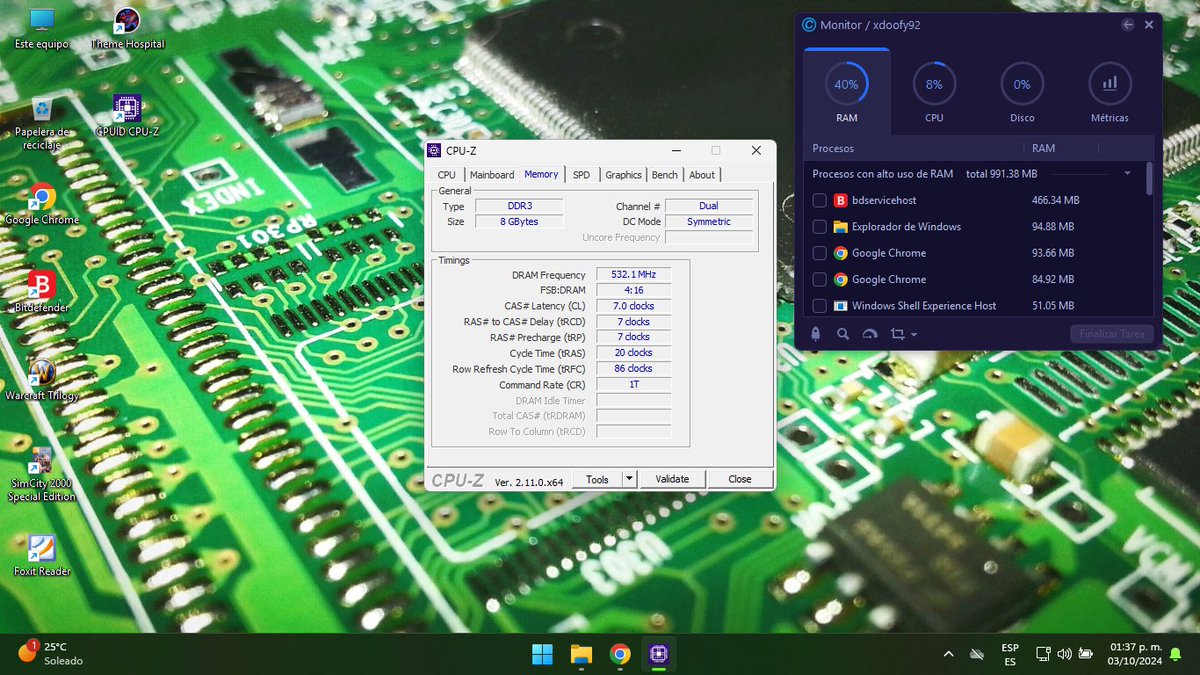Switch to the Graphics tab in CPU-Z

pos(623,175)
